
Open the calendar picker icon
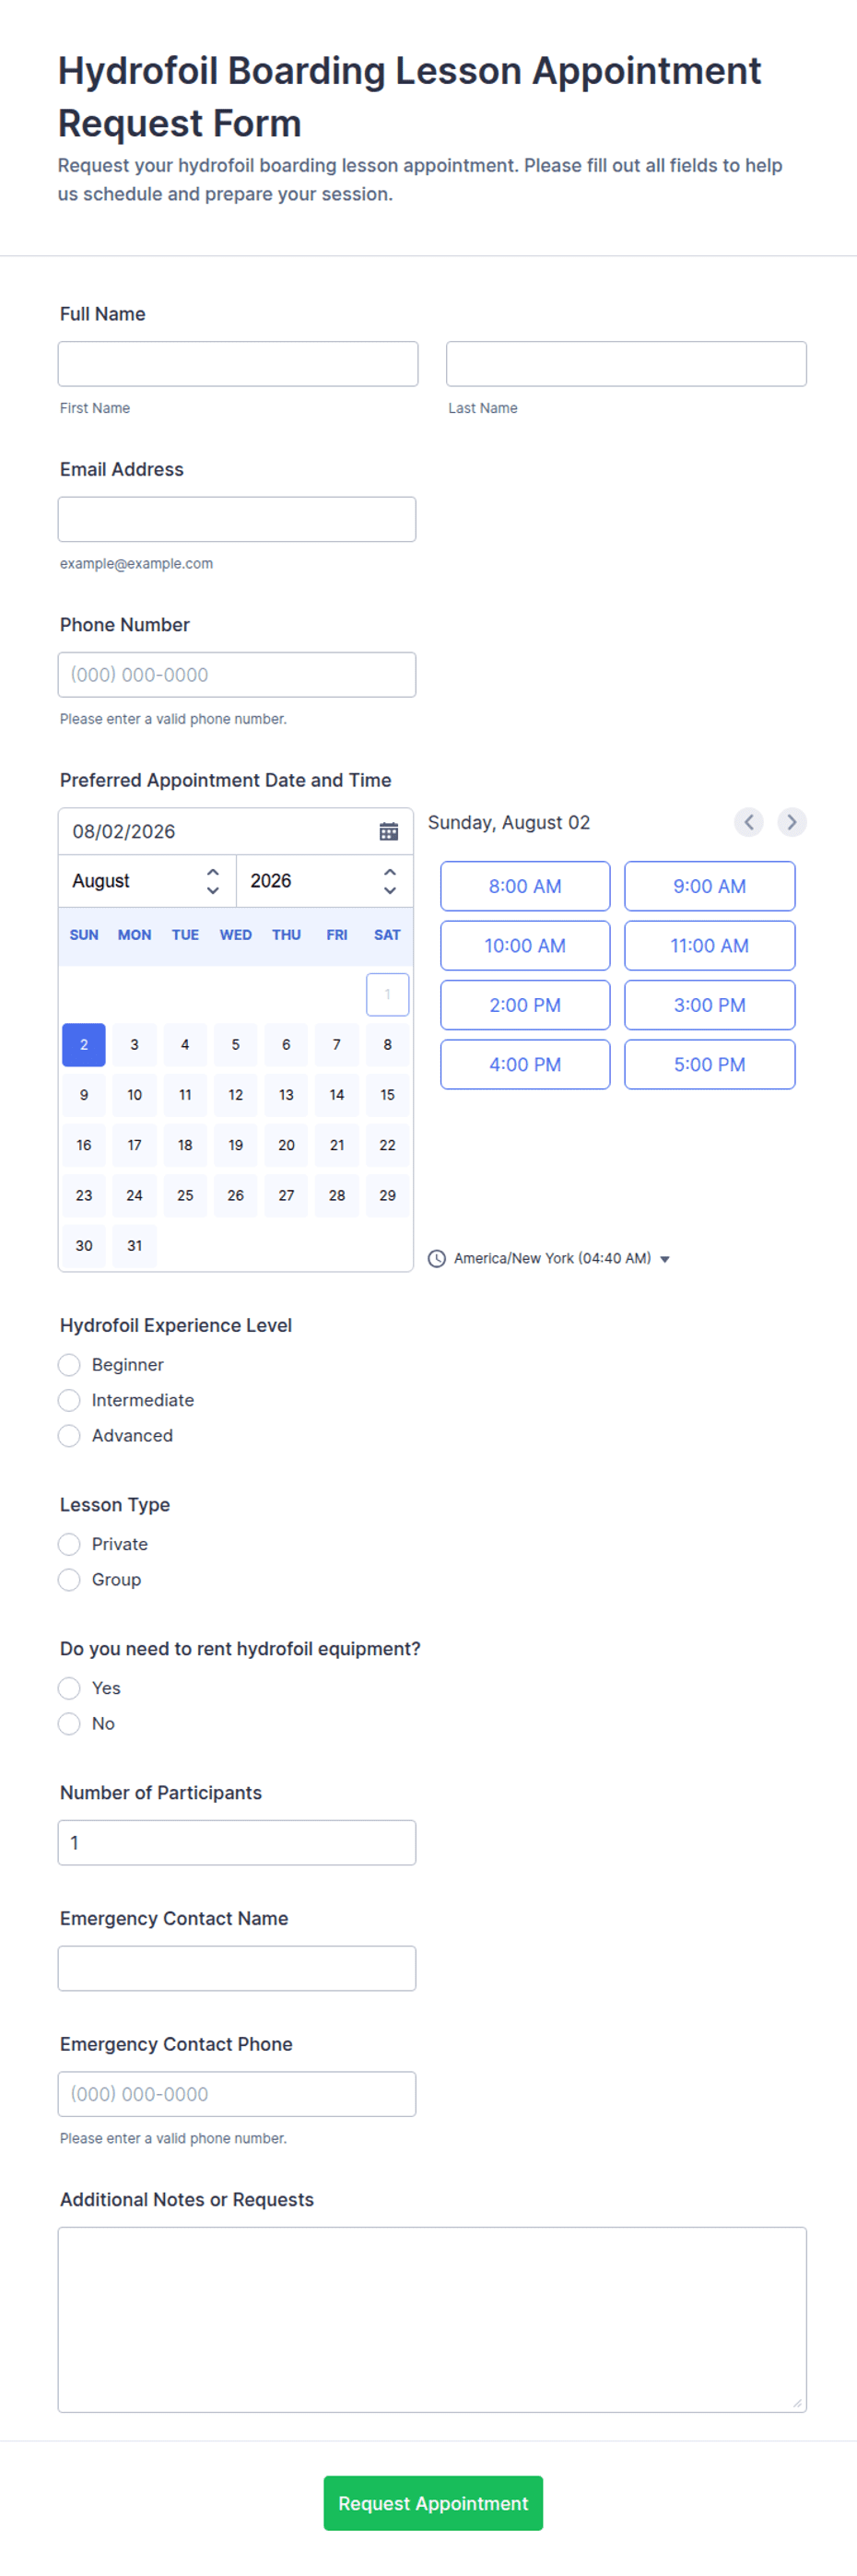click(388, 831)
